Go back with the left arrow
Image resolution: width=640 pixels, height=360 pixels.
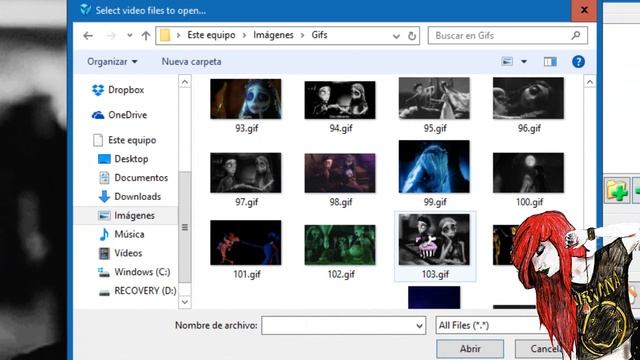pyautogui.click(x=88, y=36)
